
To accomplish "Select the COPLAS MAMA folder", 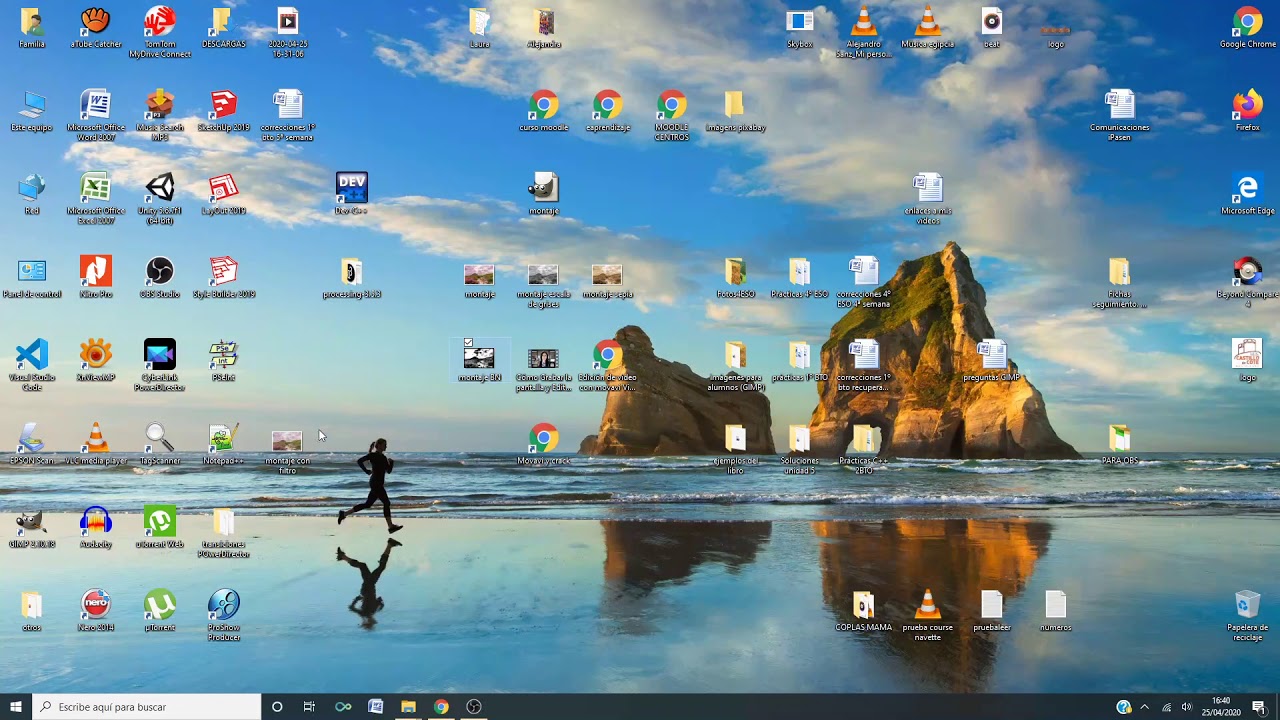I will 863,610.
